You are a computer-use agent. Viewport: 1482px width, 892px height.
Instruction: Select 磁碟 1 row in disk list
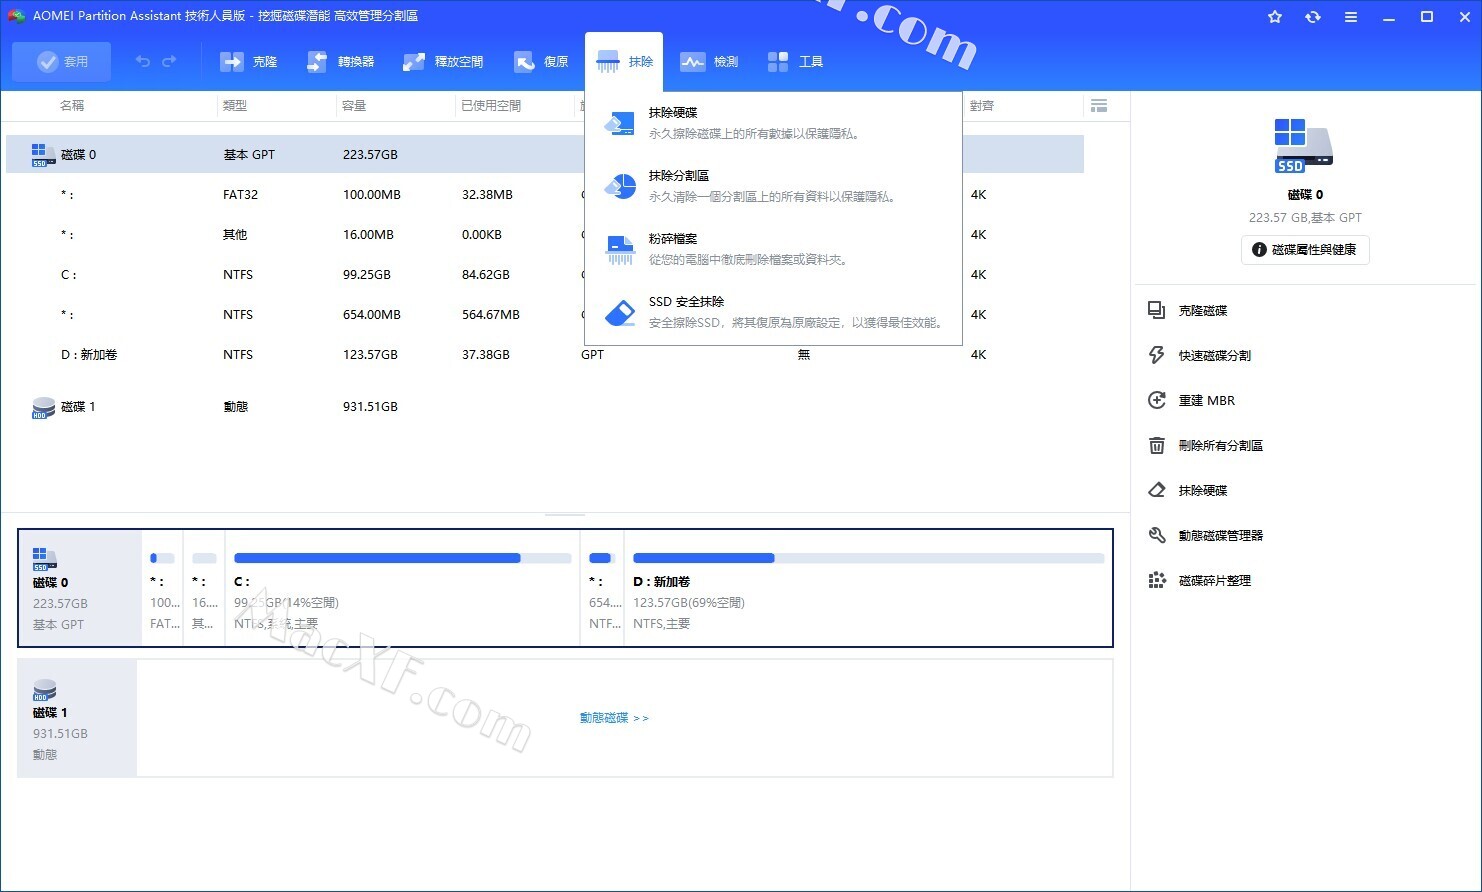(78, 407)
